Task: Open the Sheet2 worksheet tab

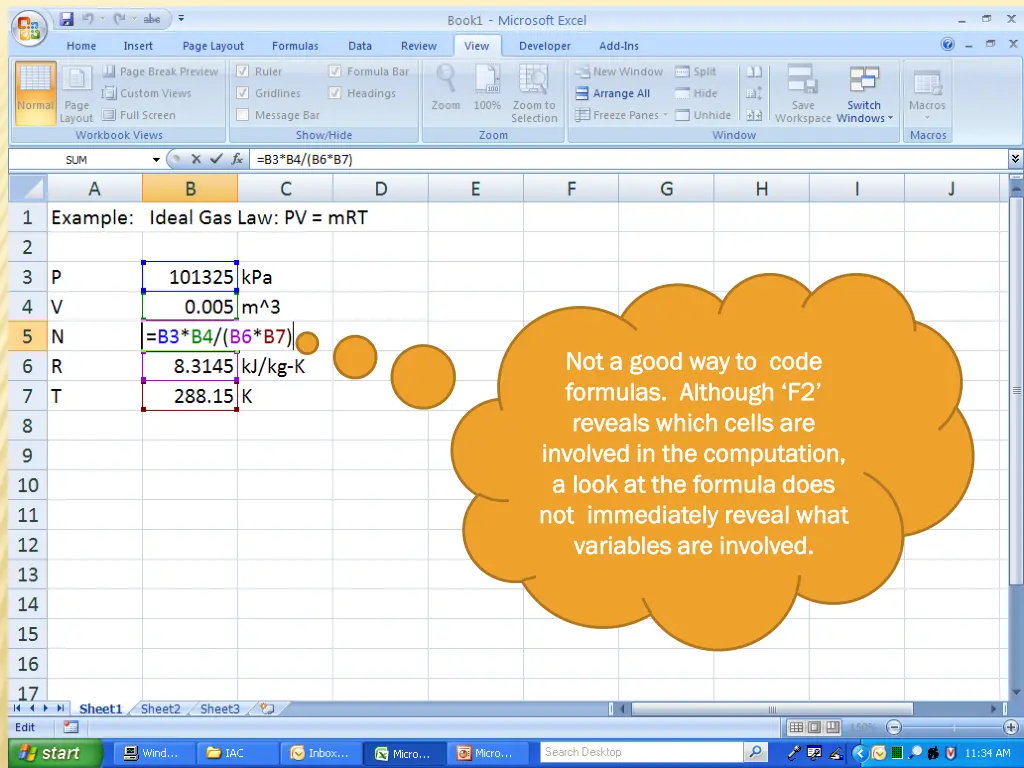Action: click(160, 709)
